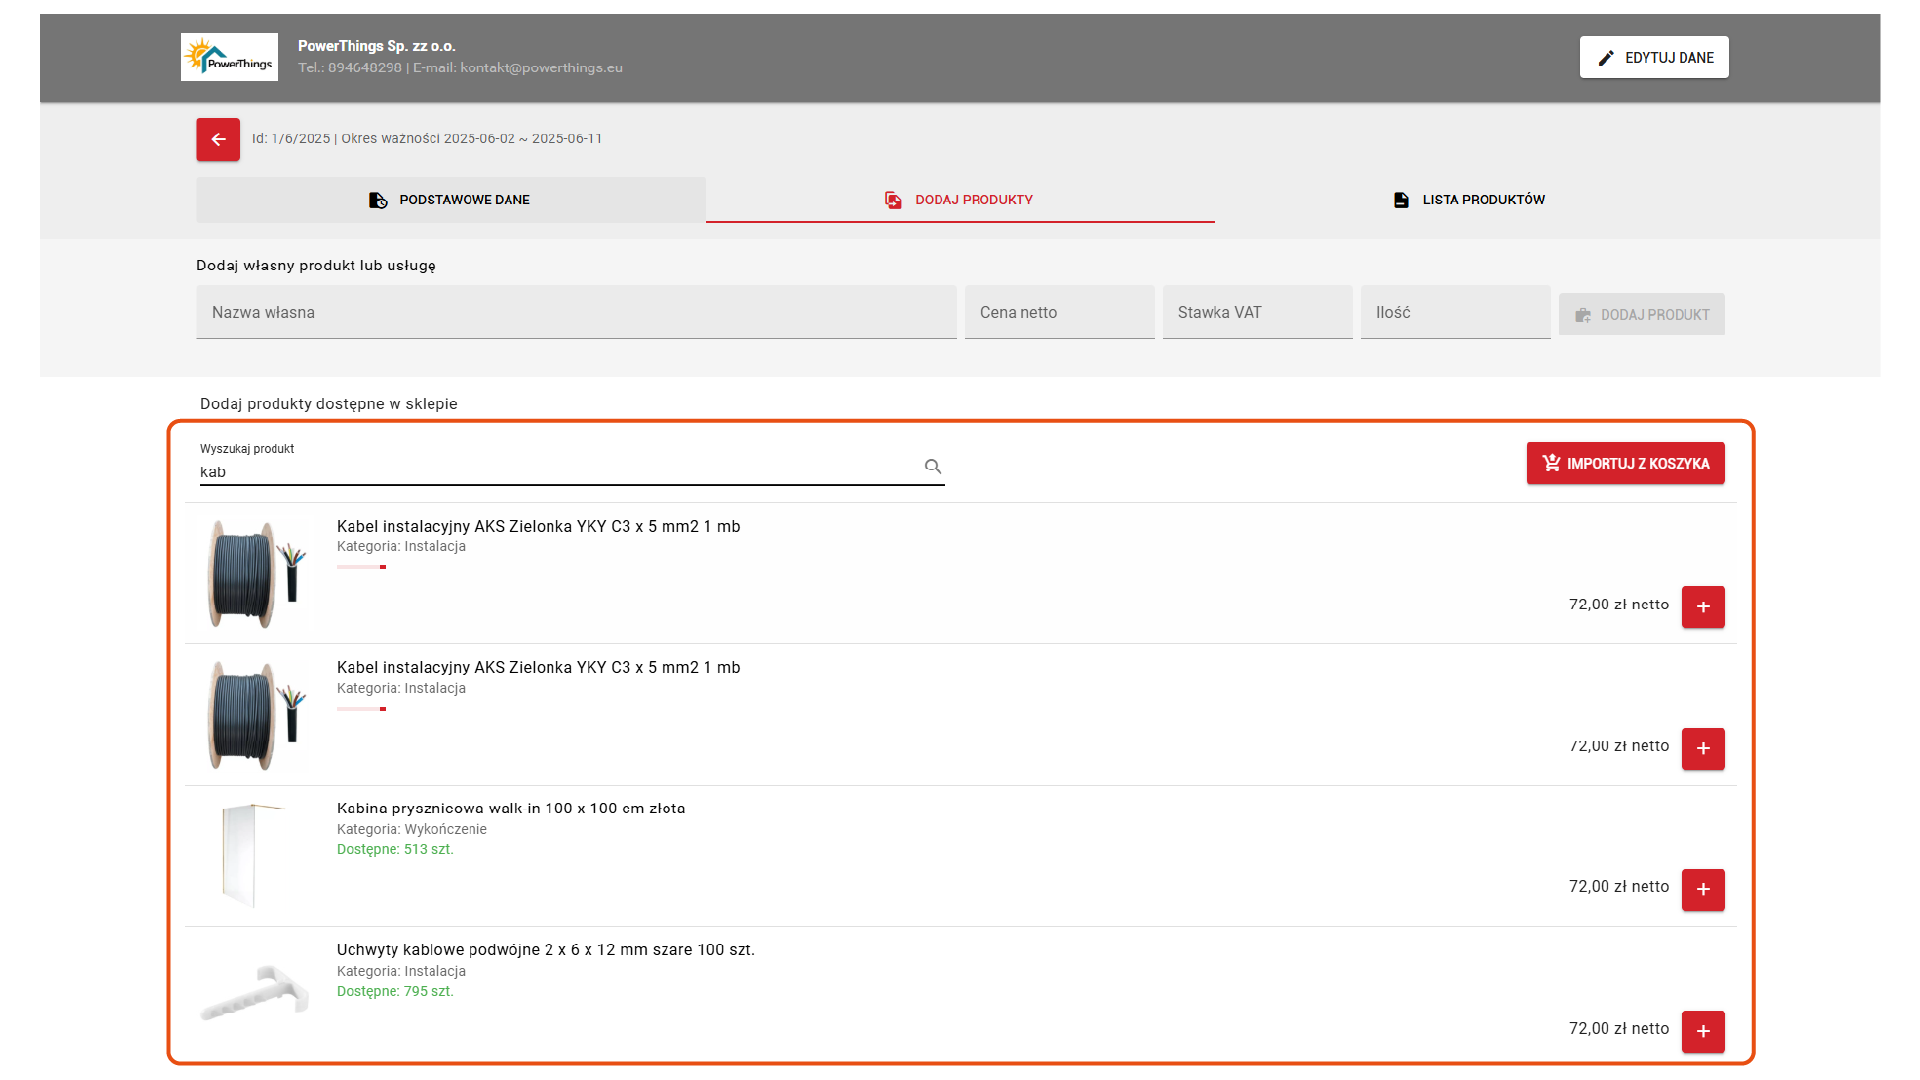This screenshot has width=1920, height=1080.
Task: Switch to Lista Produktów tab
Action: point(1468,200)
